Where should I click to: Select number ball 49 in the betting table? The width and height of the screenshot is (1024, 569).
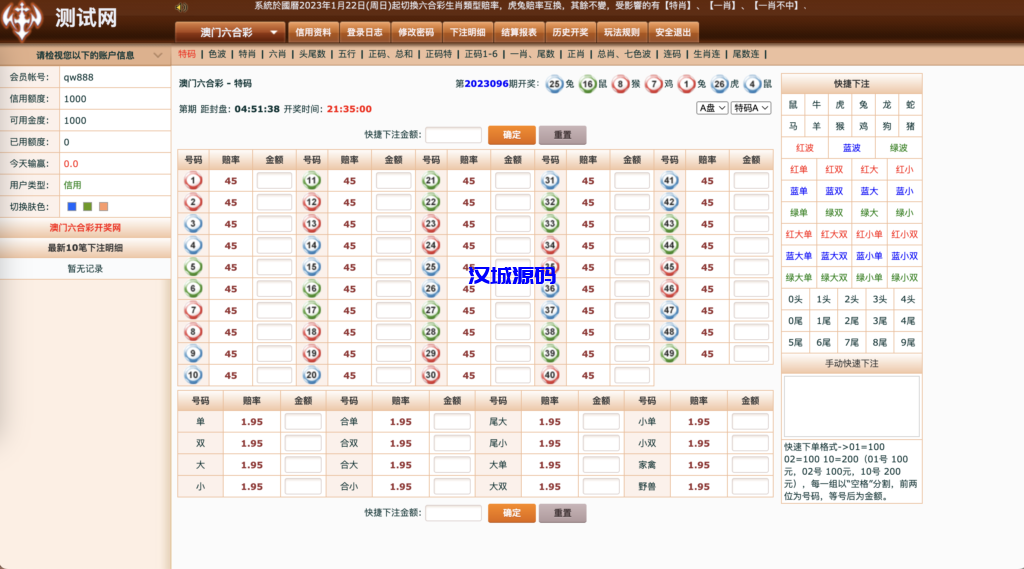coord(669,354)
